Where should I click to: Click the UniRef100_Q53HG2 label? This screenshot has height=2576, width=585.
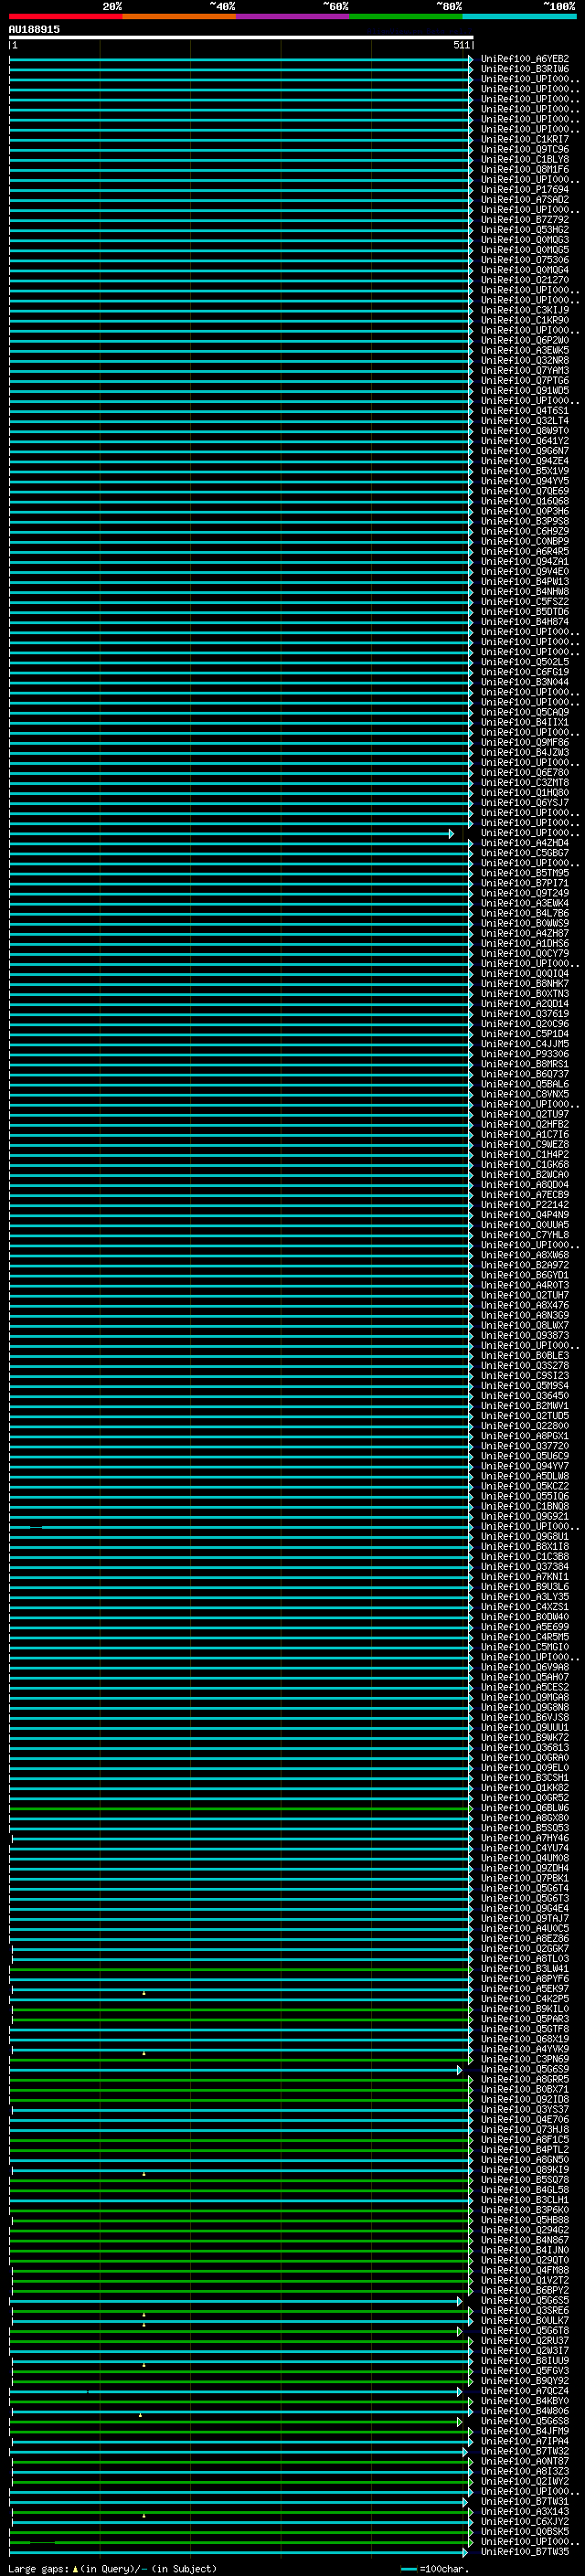pos(525,230)
